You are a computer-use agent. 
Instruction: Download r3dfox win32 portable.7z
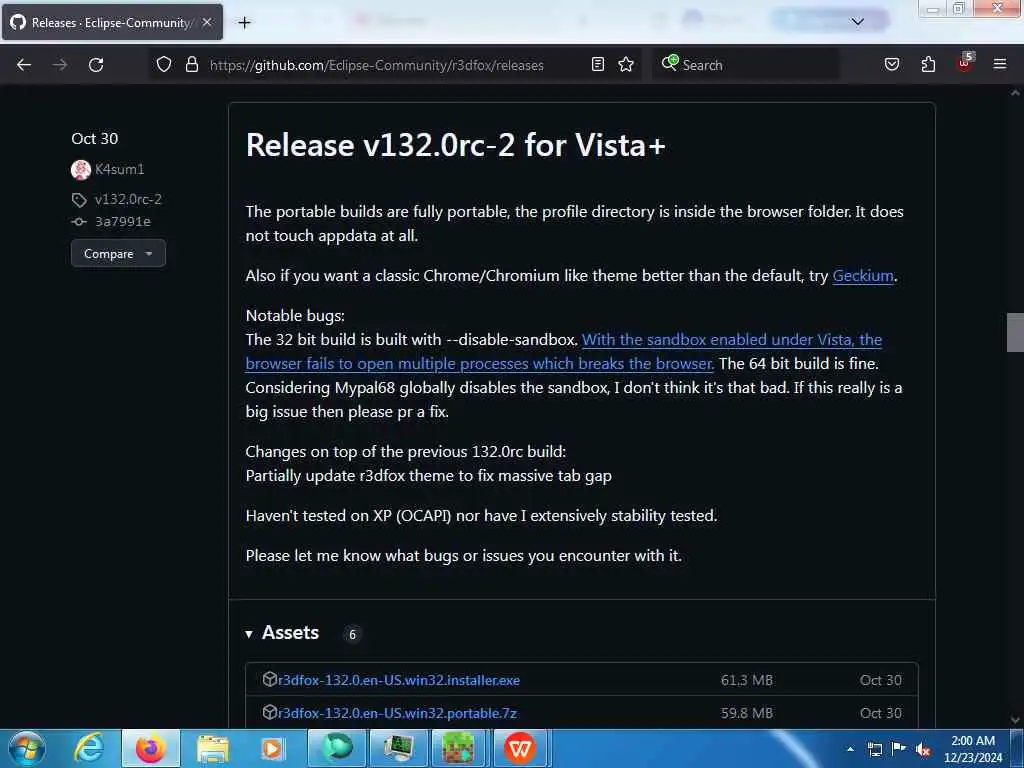point(398,713)
